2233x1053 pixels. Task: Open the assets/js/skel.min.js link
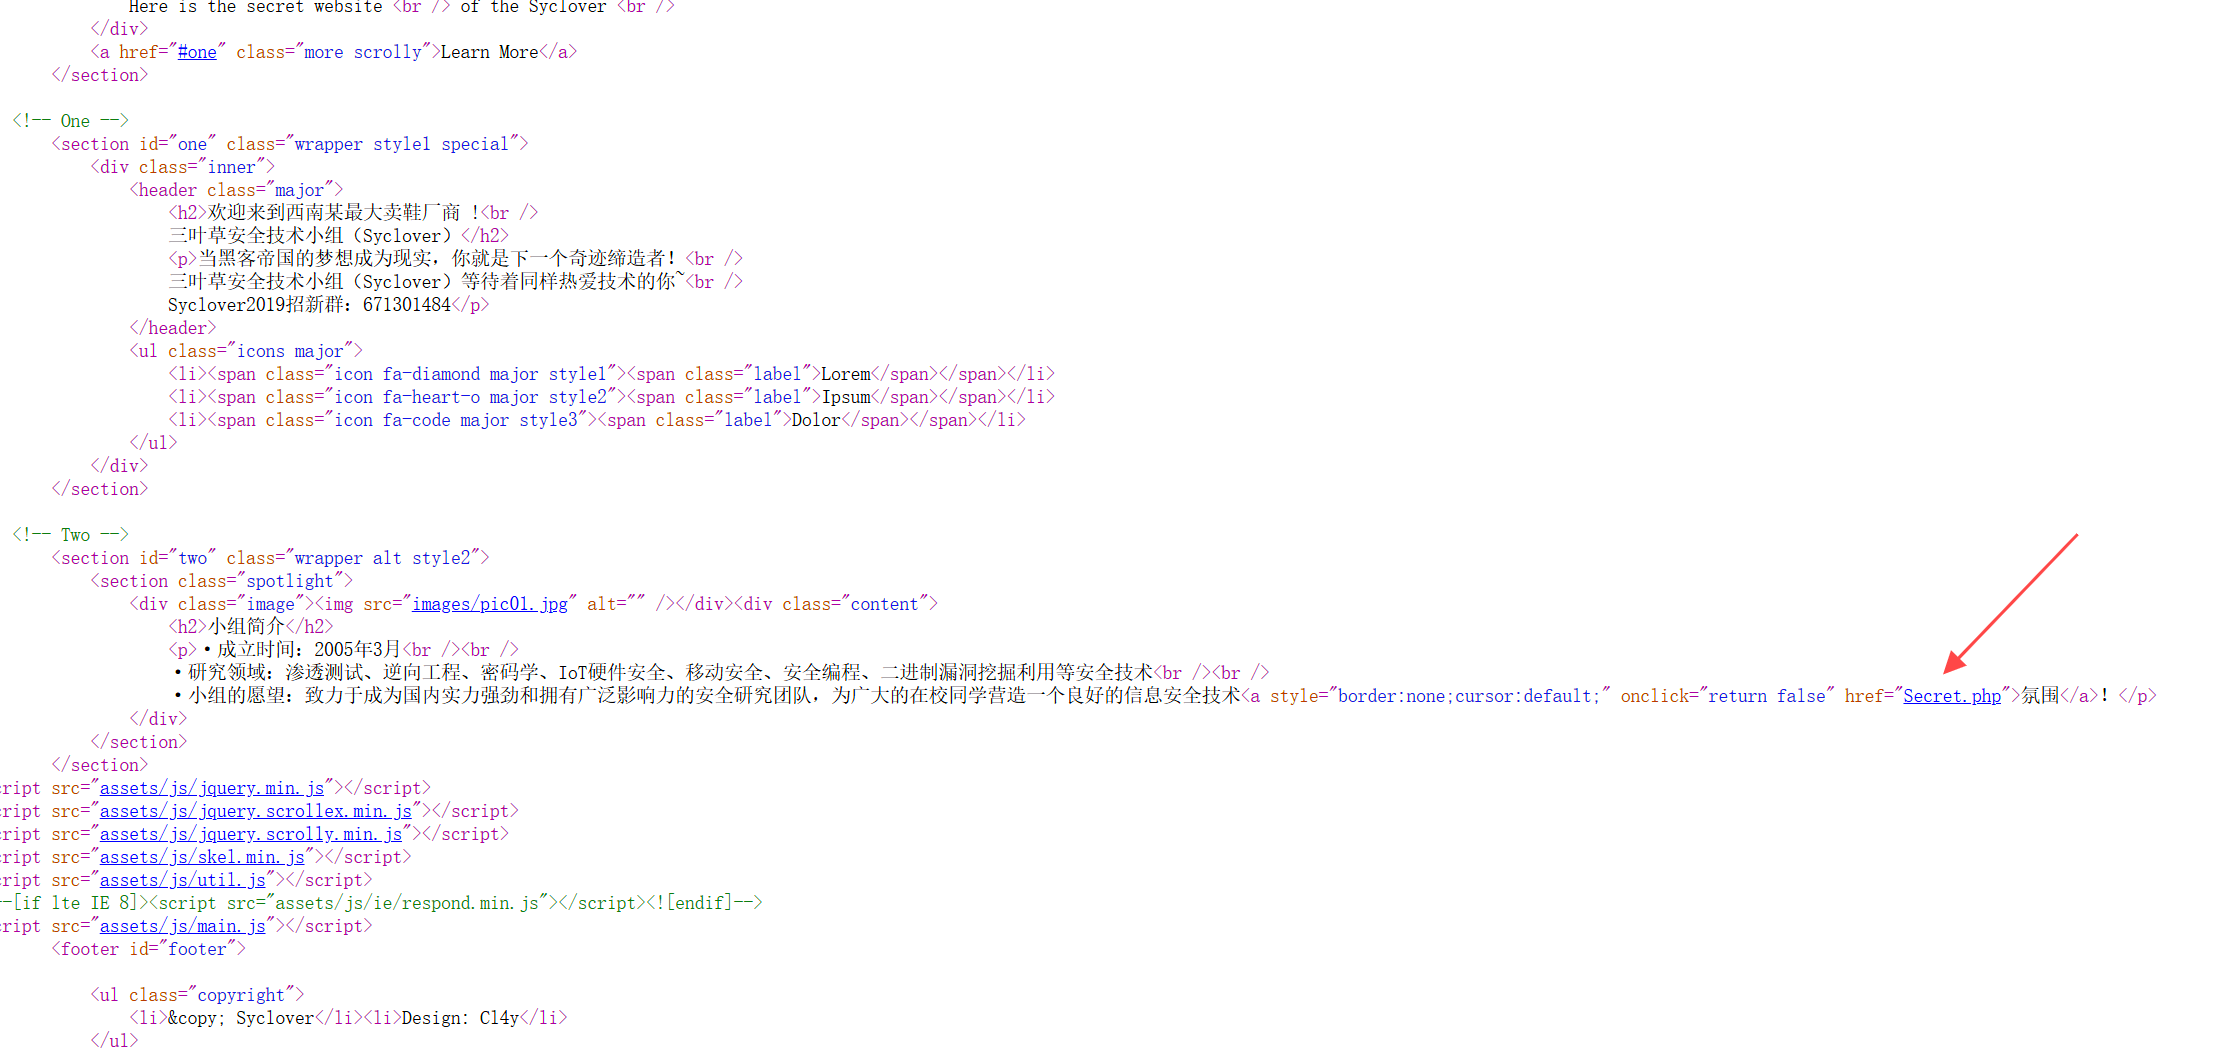[x=201, y=857]
